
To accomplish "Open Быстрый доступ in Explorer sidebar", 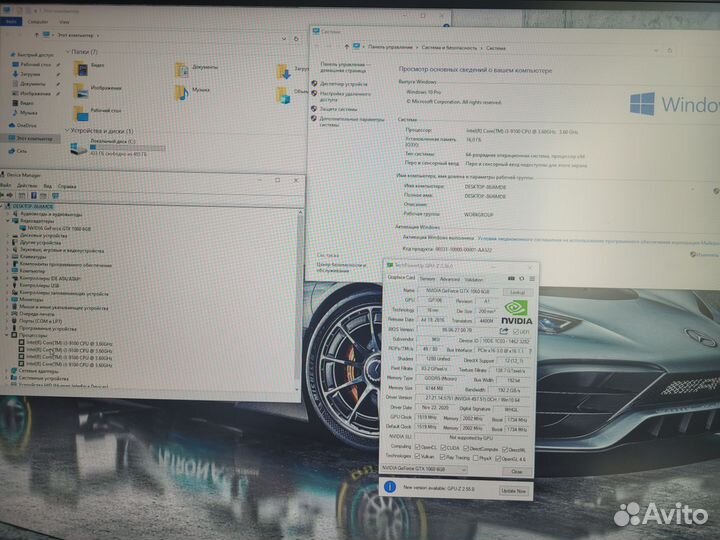I will 31,55.
